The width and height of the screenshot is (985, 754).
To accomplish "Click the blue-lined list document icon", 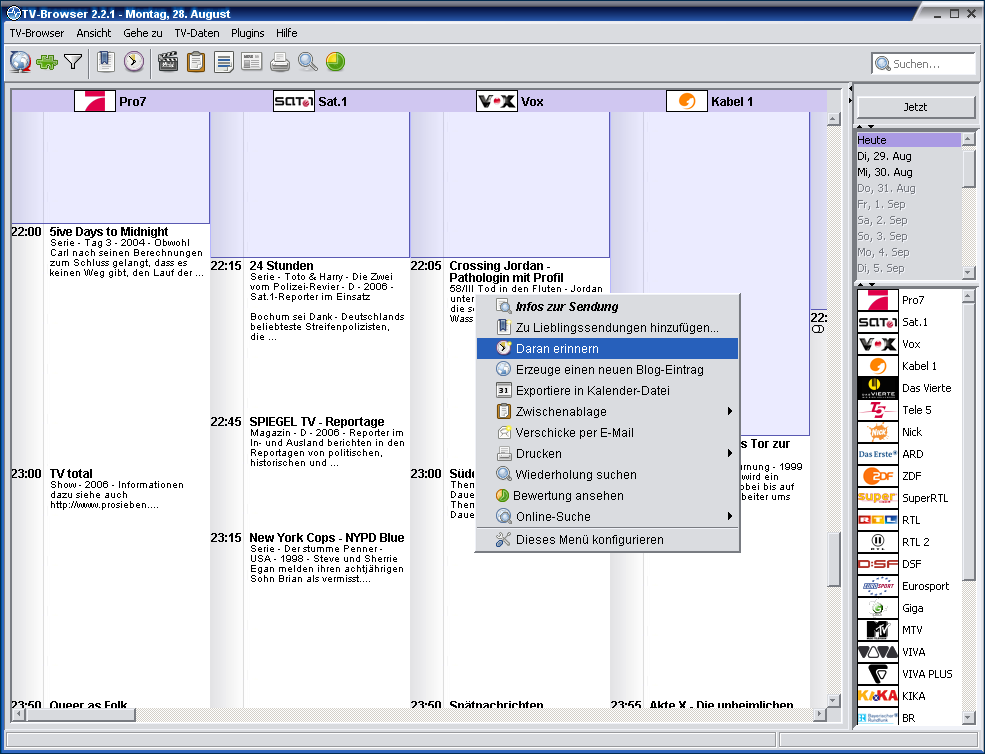I will [224, 62].
